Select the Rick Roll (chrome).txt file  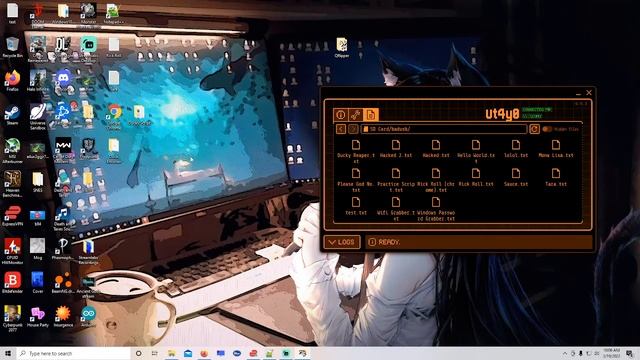[x=436, y=180]
